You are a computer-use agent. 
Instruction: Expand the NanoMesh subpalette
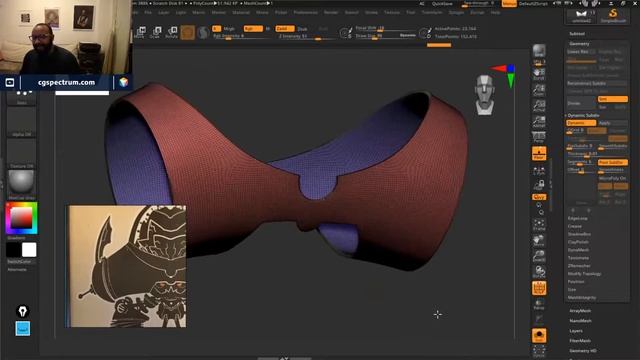(x=580, y=321)
